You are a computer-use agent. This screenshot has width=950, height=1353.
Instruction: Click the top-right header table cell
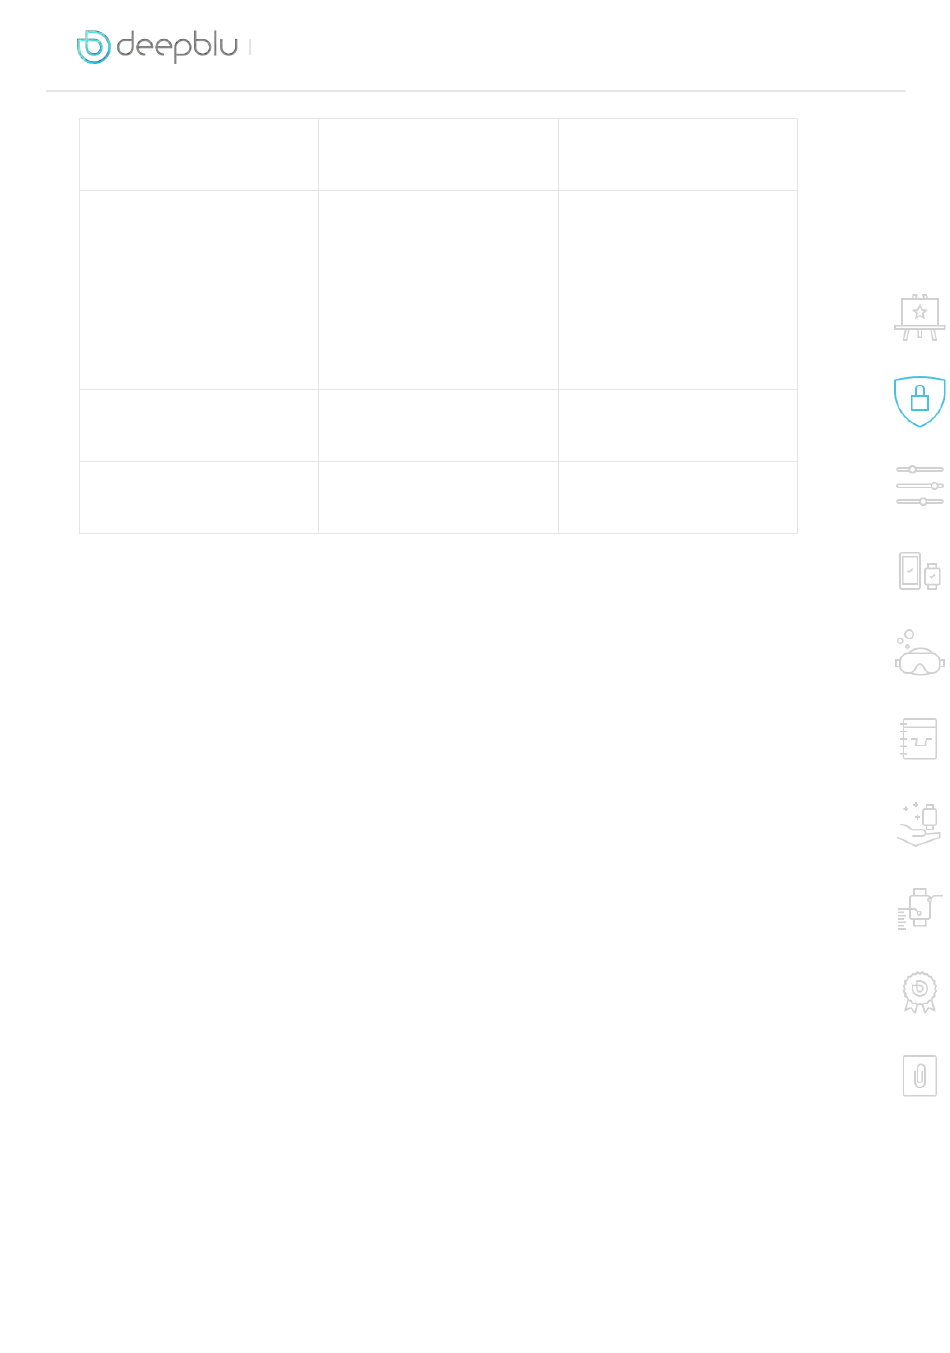pos(678,154)
